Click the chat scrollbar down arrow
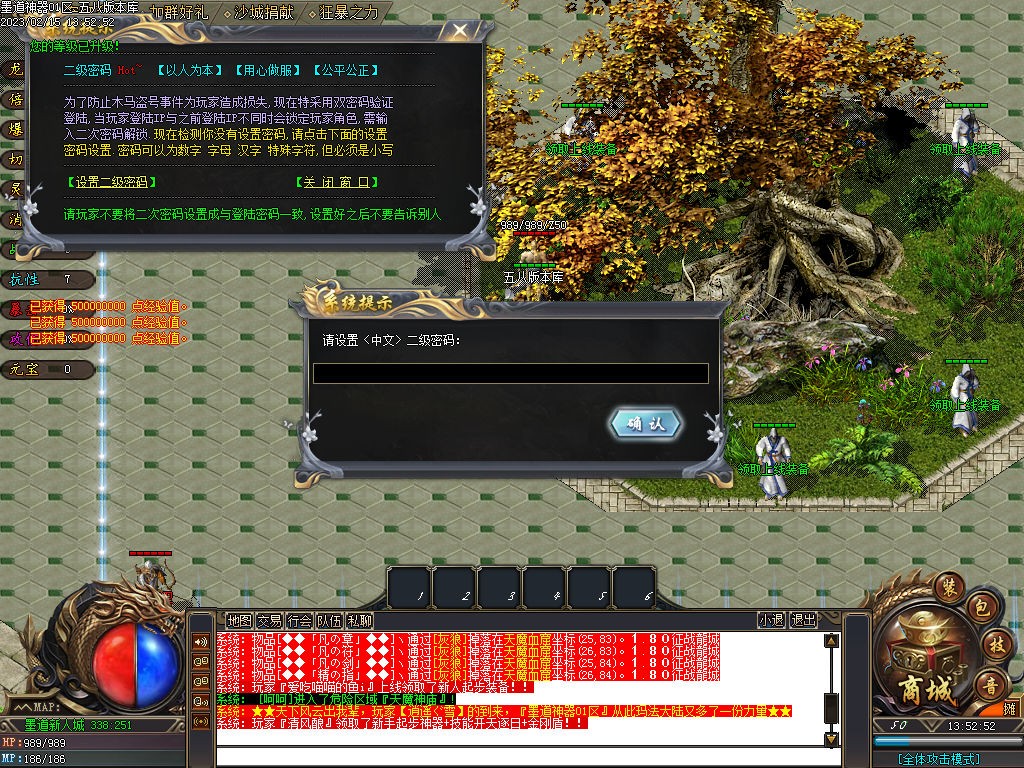 (x=831, y=739)
